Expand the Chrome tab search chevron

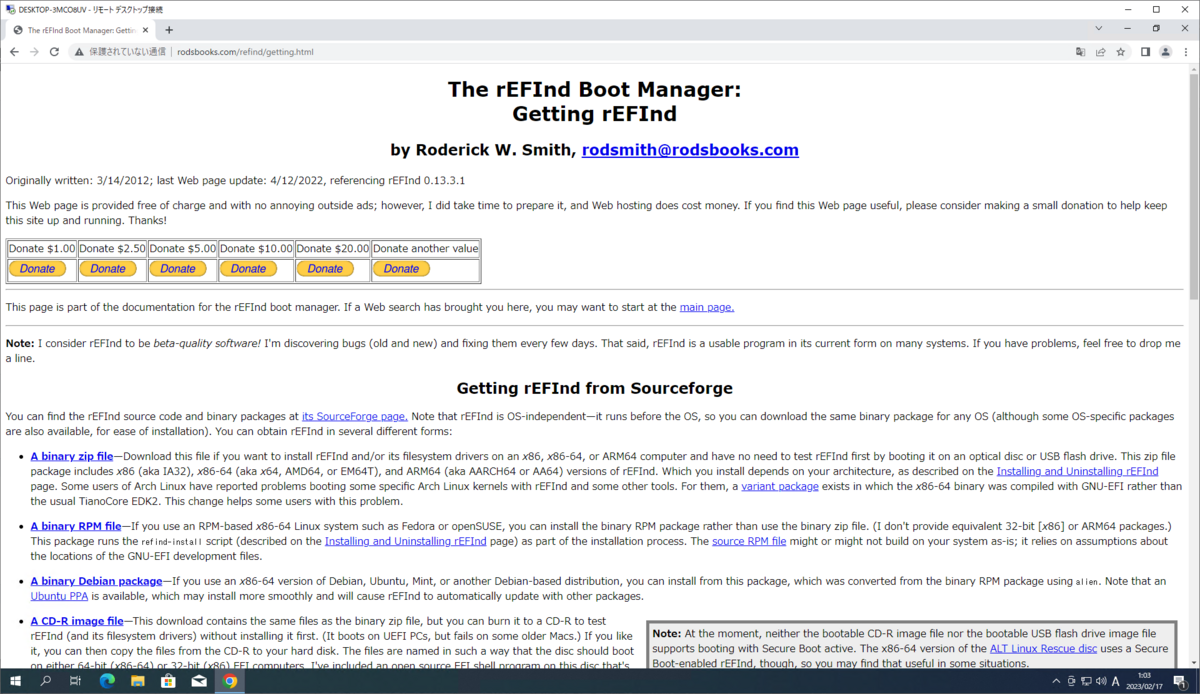(1099, 29)
